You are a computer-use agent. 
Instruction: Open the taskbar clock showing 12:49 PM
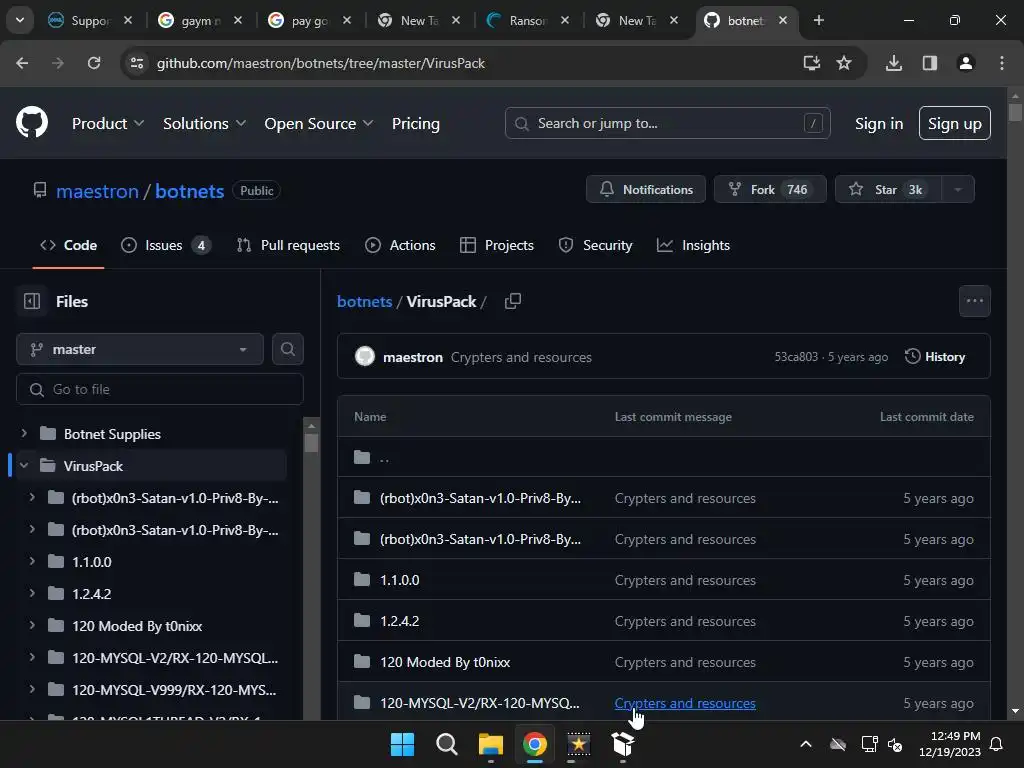pos(950,744)
